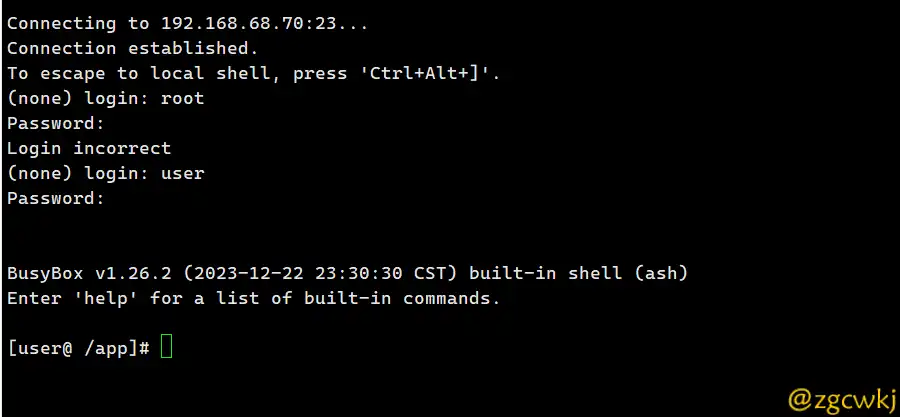Click the '(ash)' shell name
Screen dimensions: 900x417
(x=661, y=274)
